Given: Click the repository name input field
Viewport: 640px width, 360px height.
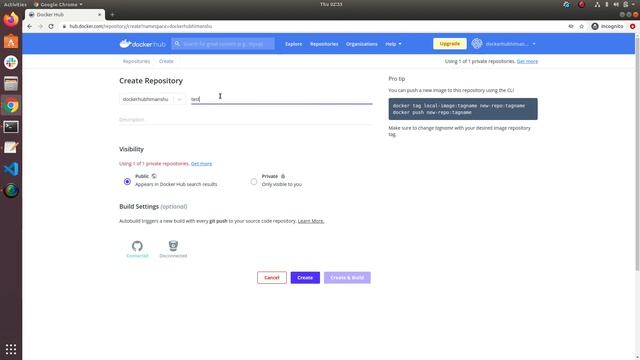Looking at the screenshot, I should [x=282, y=99].
